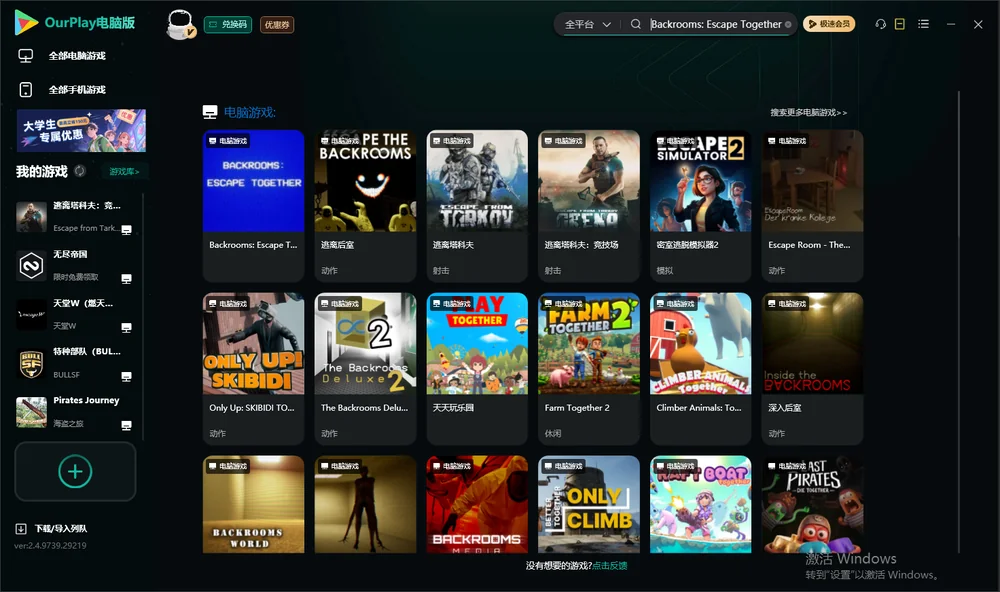The width and height of the screenshot is (1000, 592).
Task: Click the 电脑游戏 section monitor icon
Action: click(210, 112)
